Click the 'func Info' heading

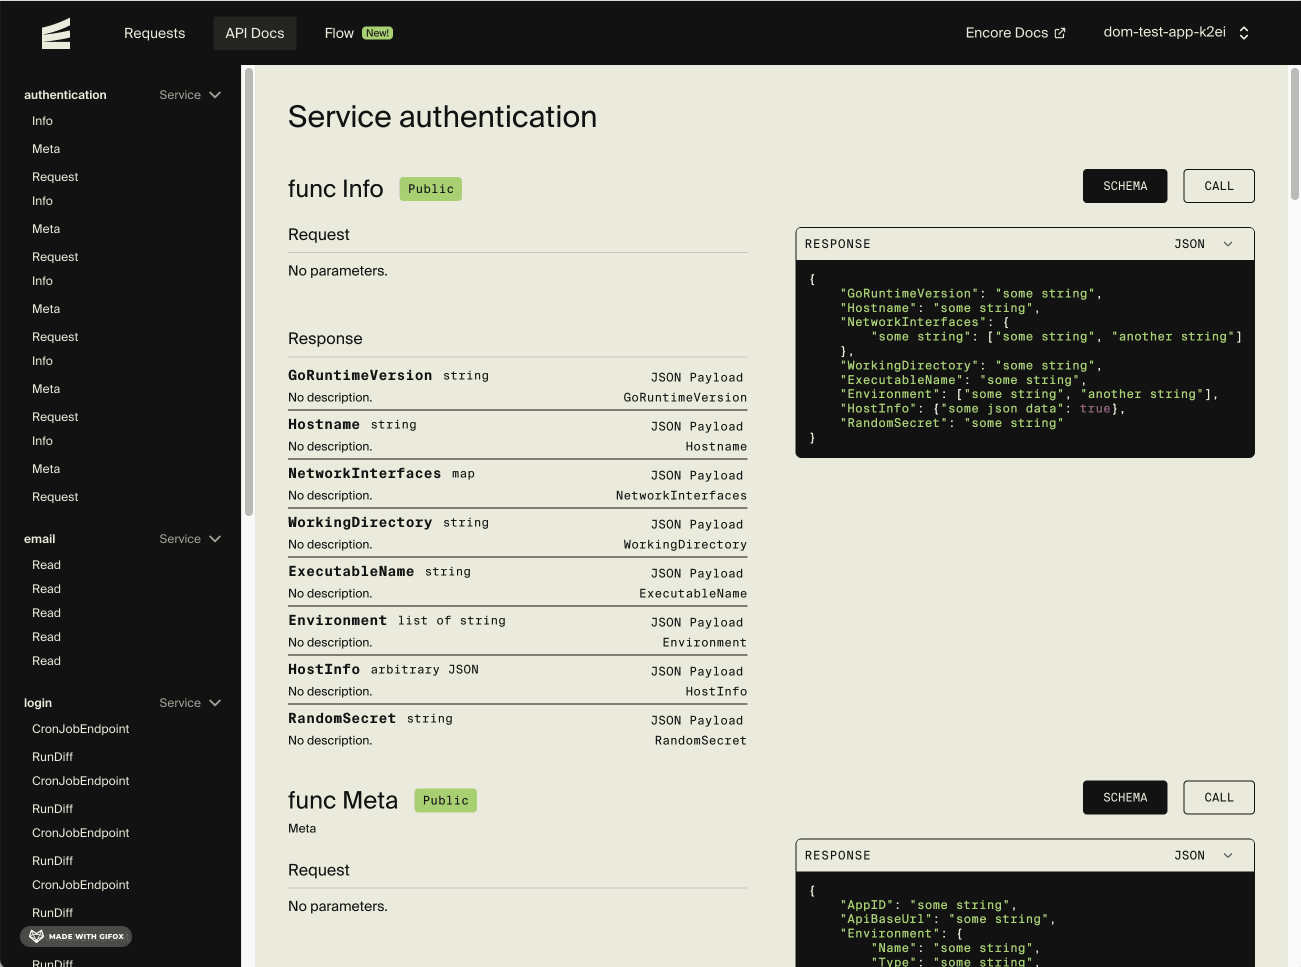(x=335, y=189)
